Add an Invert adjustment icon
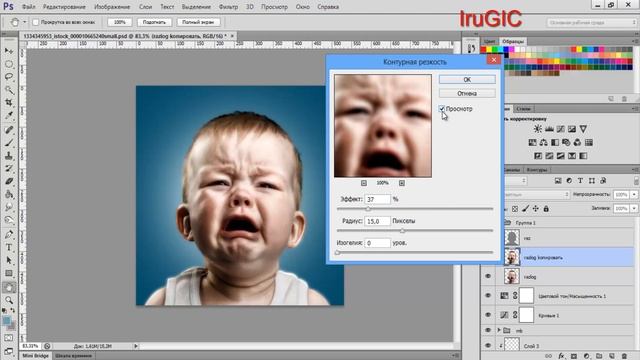 pyautogui.click(x=538, y=156)
